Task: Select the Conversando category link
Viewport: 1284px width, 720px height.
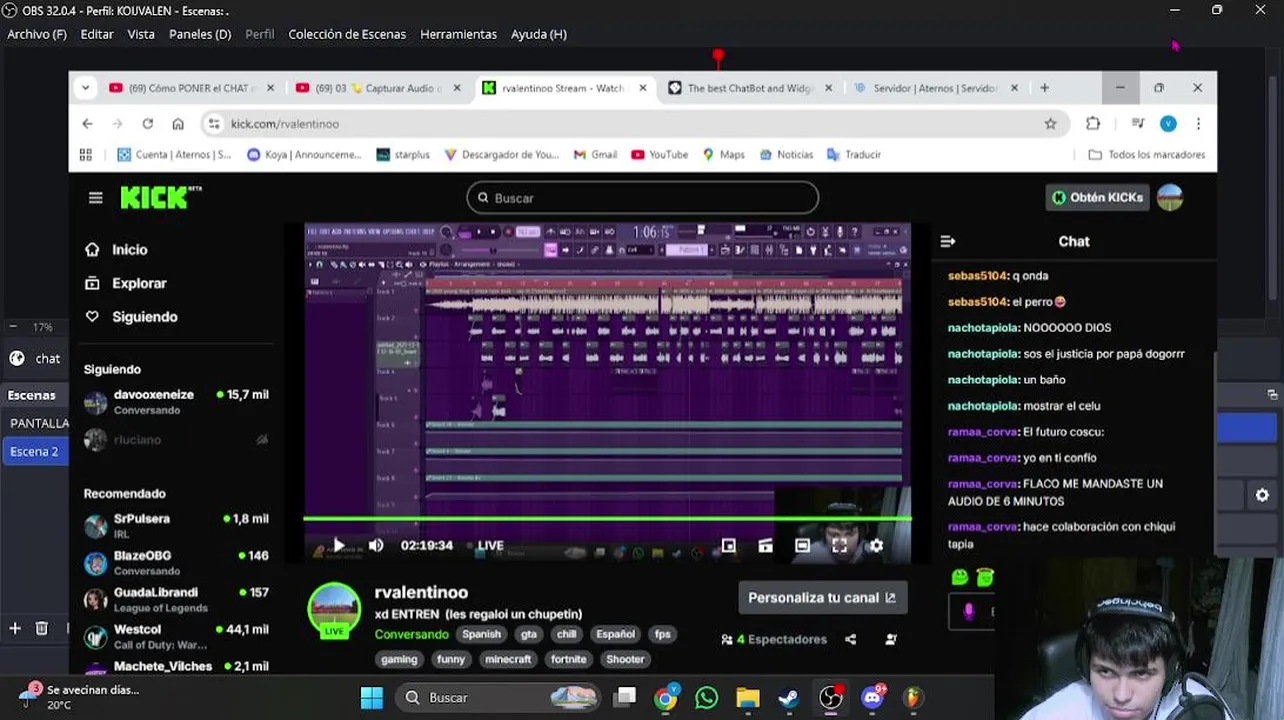Action: pyautogui.click(x=411, y=634)
